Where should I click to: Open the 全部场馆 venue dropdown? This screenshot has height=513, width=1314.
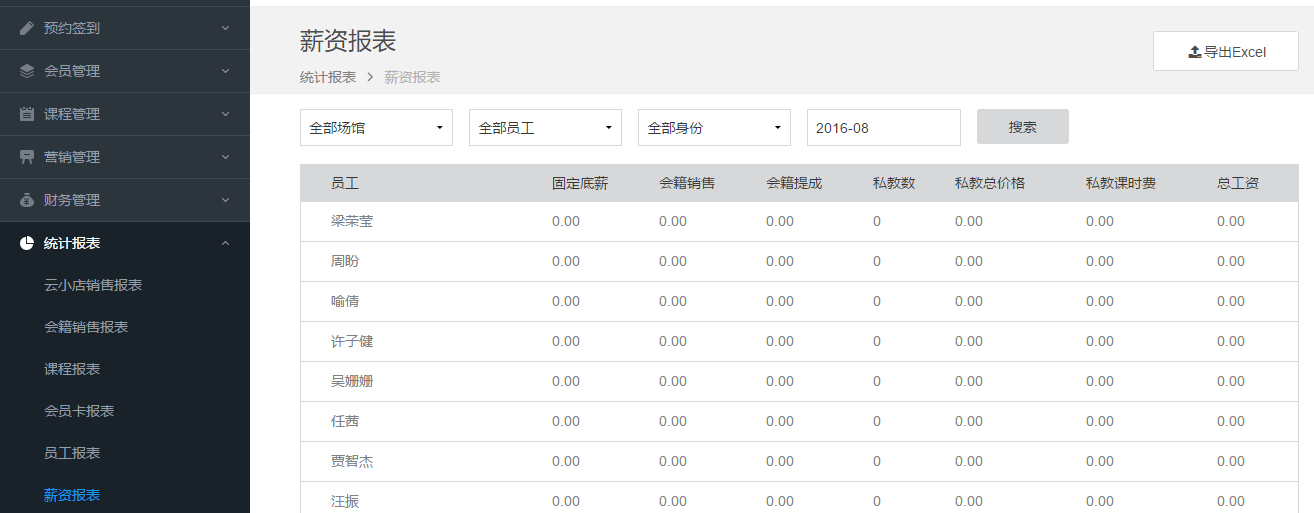[376, 128]
